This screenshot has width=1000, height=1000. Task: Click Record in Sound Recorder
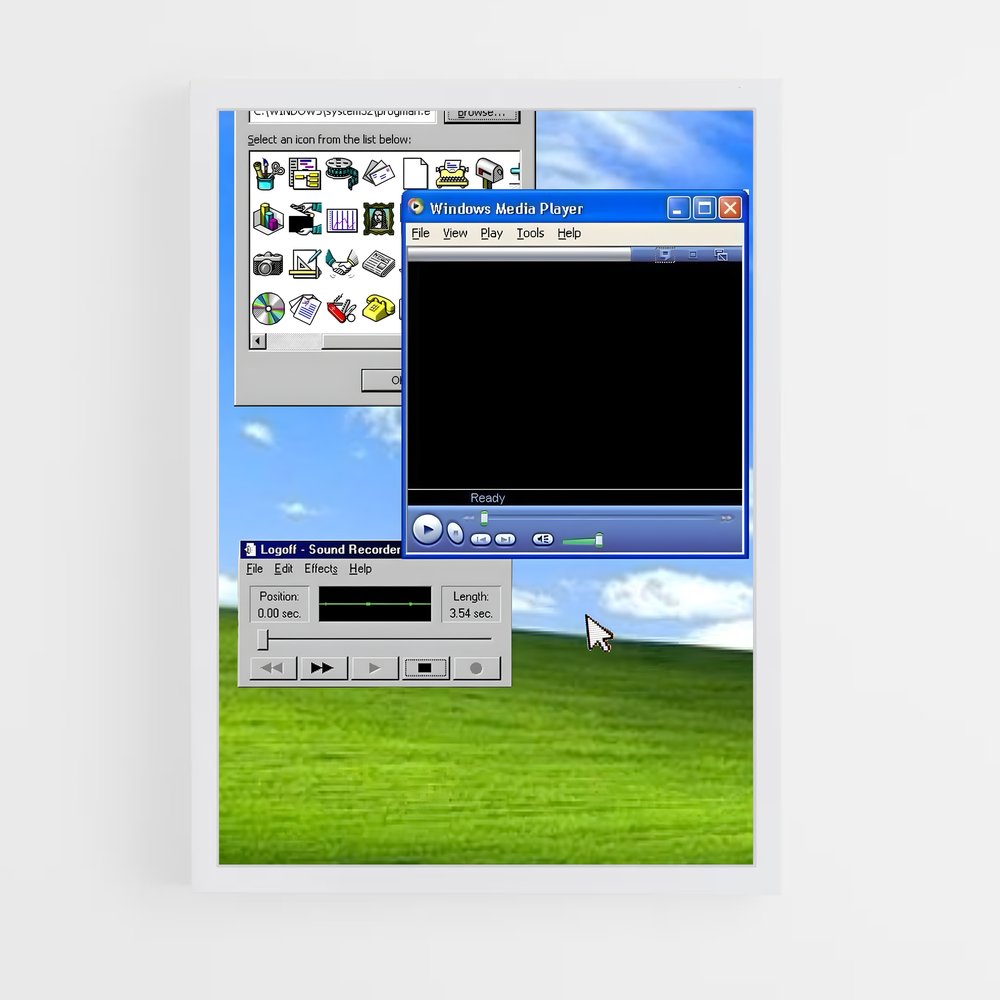point(476,668)
